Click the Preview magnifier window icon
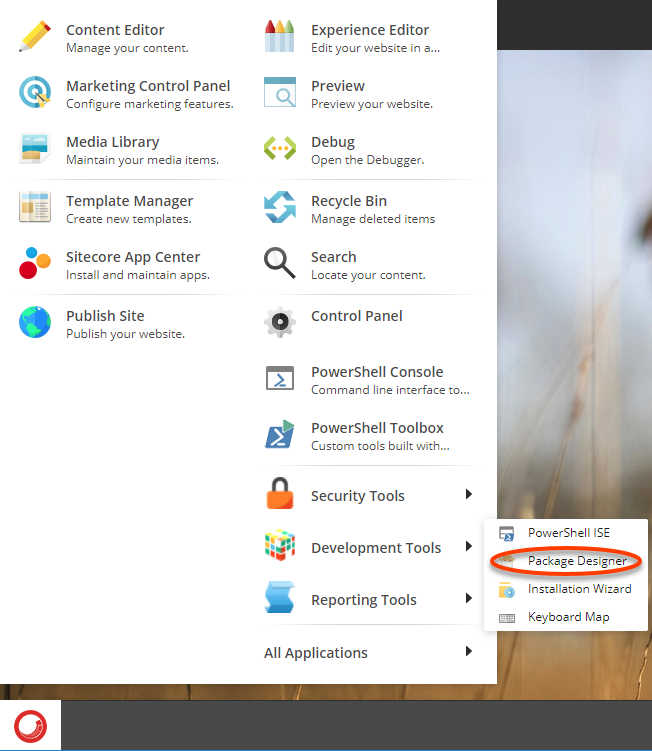The height and width of the screenshot is (751, 652). pos(280,92)
